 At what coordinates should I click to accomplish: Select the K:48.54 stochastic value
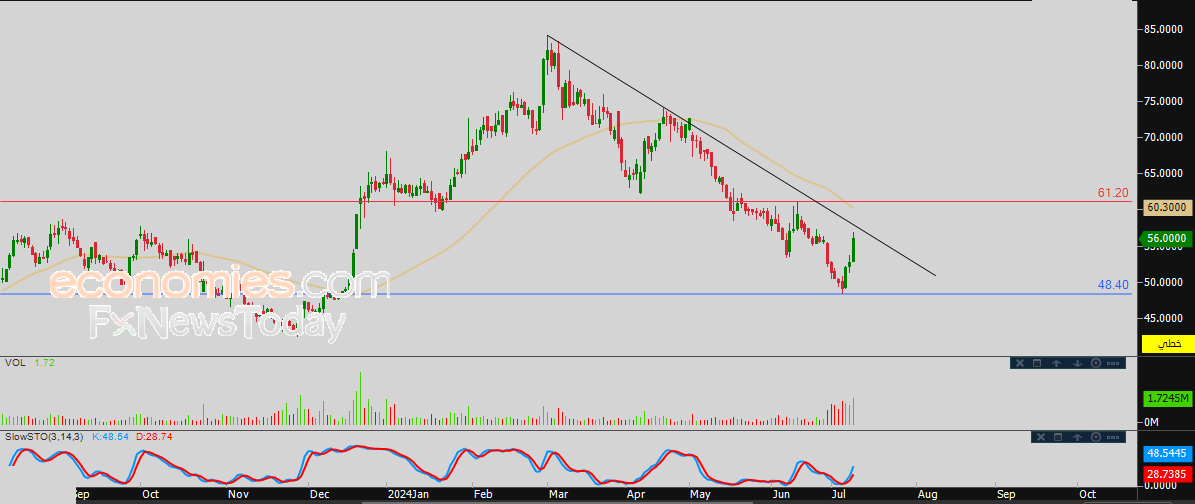pyautogui.click(x=110, y=437)
